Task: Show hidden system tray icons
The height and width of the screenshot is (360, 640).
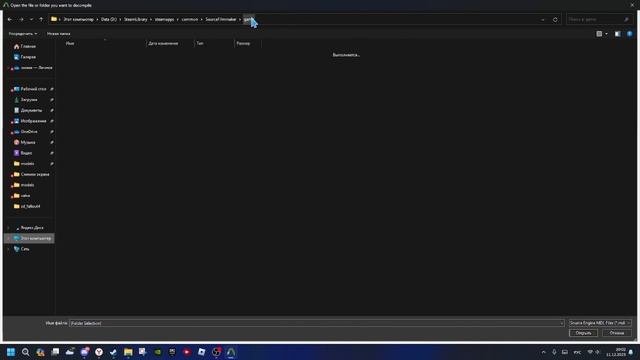Action: coord(543,352)
